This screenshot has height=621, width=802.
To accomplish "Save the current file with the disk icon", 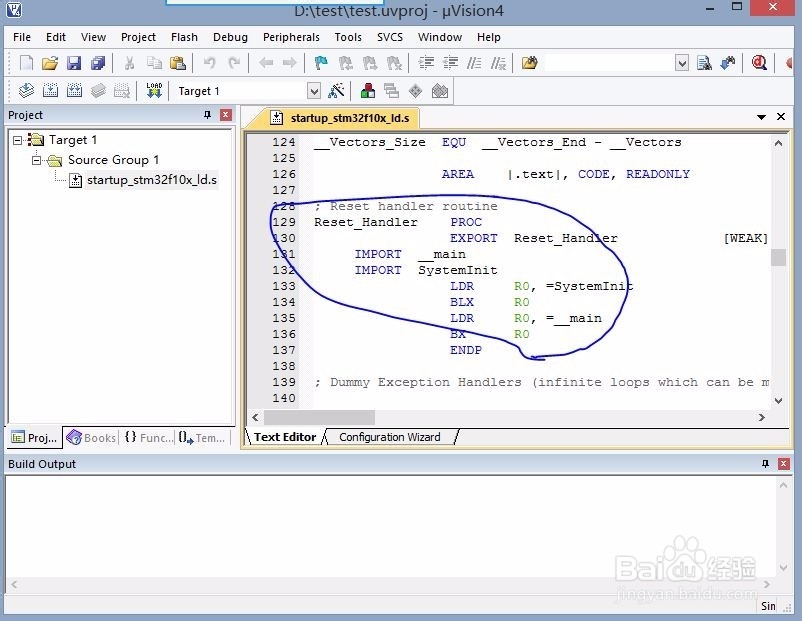I will pyautogui.click(x=74, y=63).
